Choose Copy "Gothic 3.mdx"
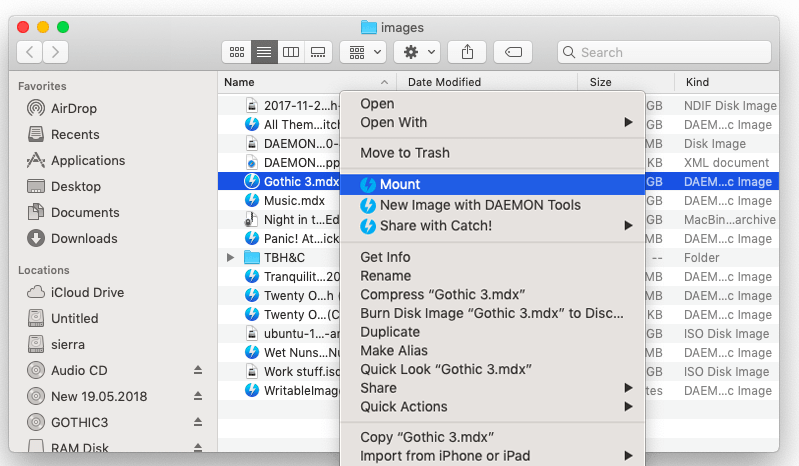The width and height of the screenshot is (799, 466). (x=492, y=437)
